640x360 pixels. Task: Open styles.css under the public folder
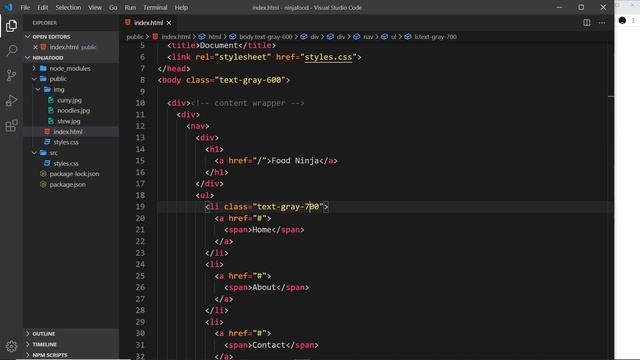click(x=66, y=142)
